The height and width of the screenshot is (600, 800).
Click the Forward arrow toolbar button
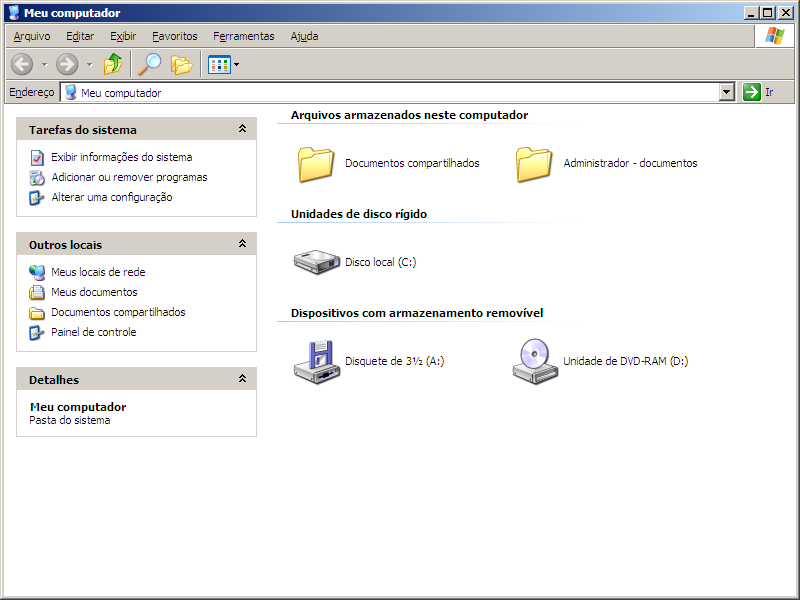click(67, 65)
